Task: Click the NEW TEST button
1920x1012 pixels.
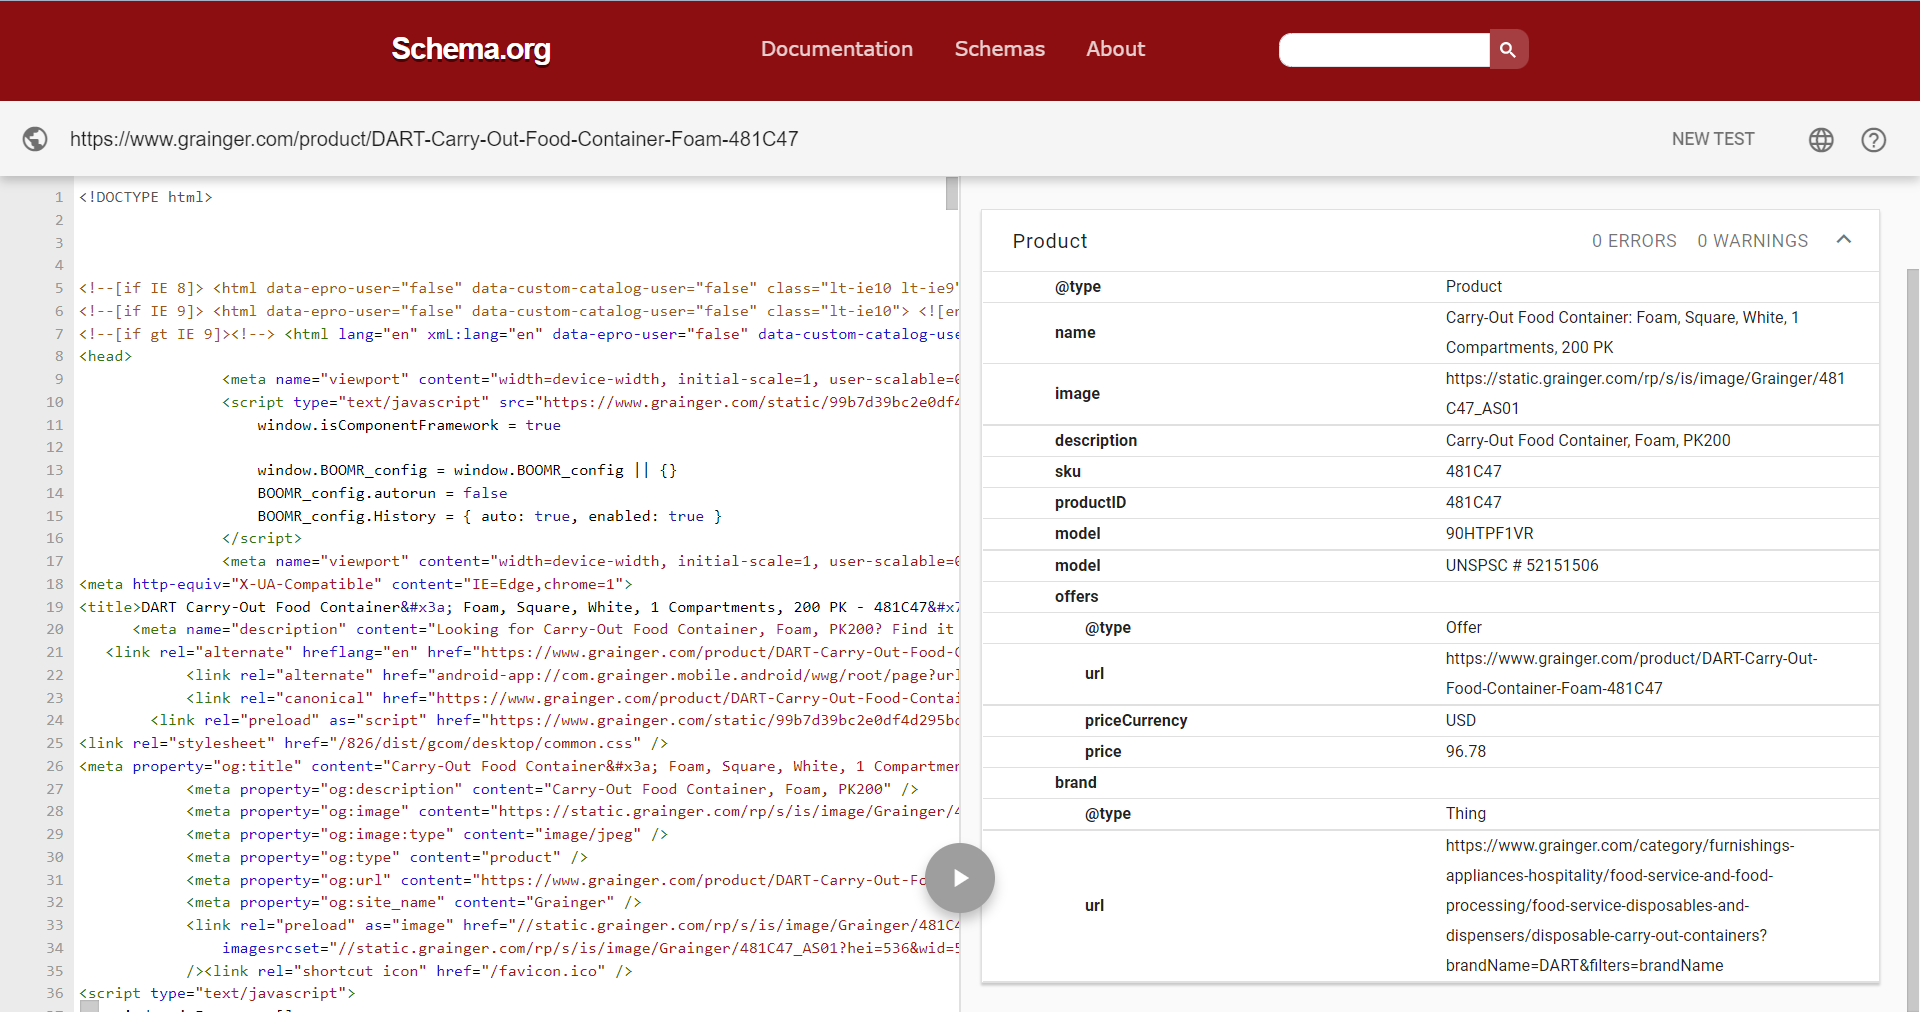Action: tap(1712, 139)
